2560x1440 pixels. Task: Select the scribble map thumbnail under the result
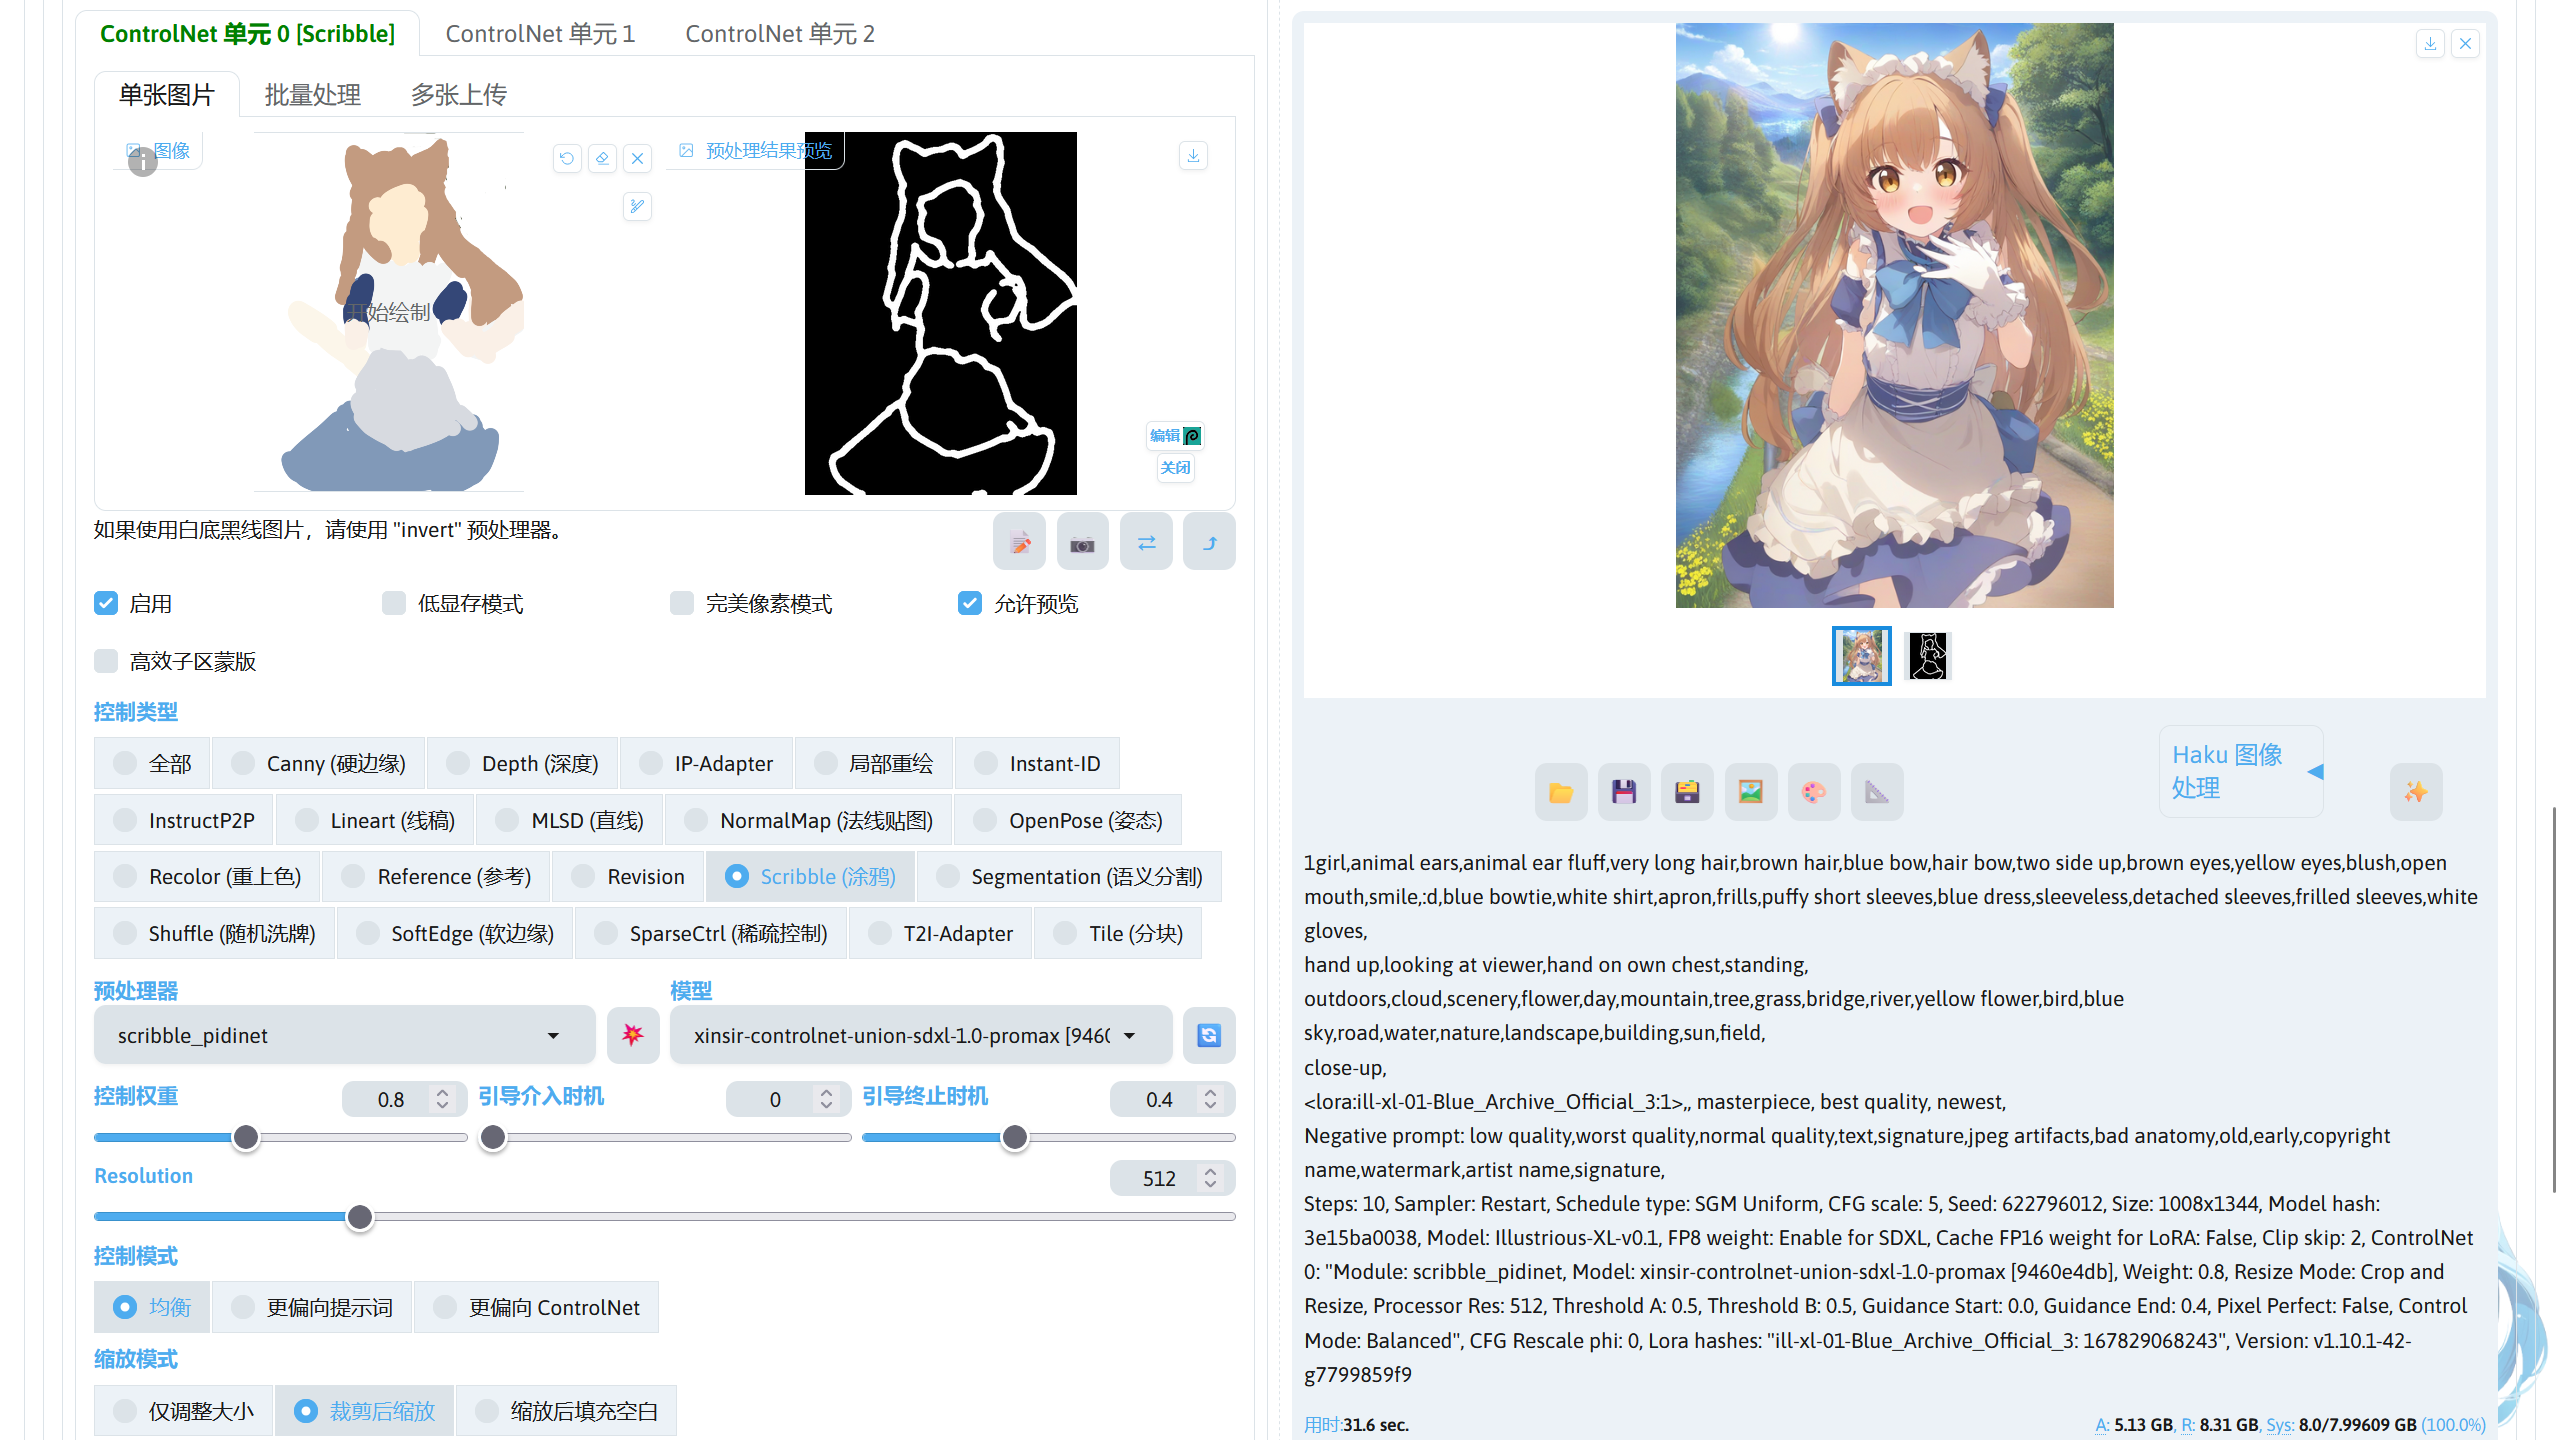[x=1928, y=655]
